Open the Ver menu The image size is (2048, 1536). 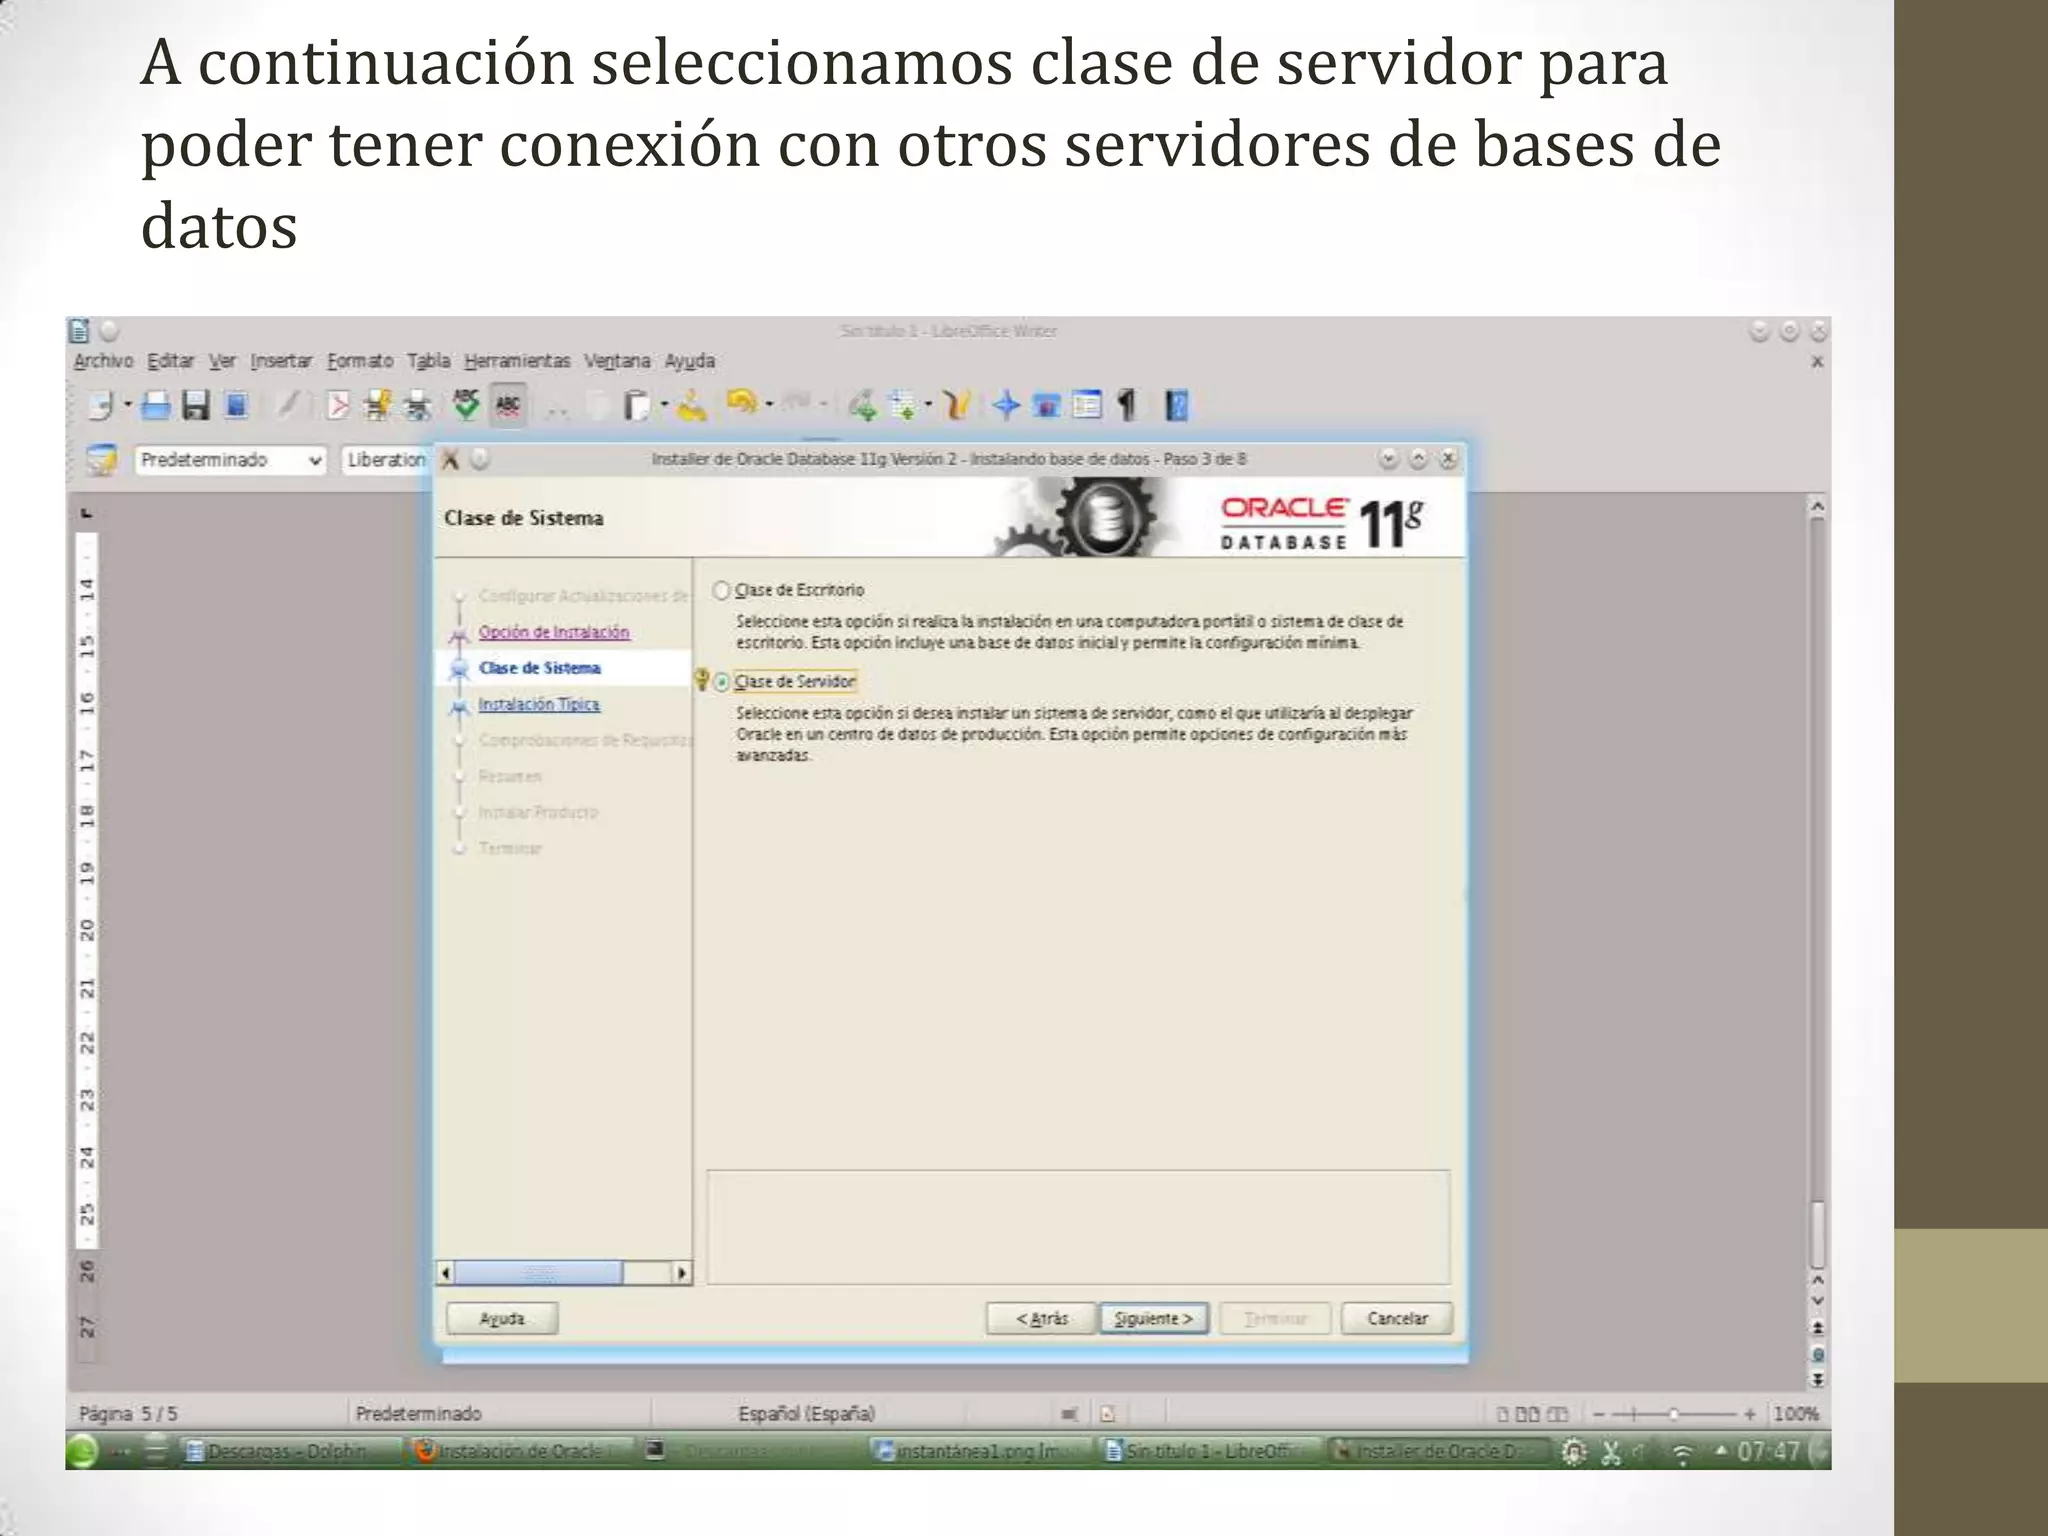[222, 361]
